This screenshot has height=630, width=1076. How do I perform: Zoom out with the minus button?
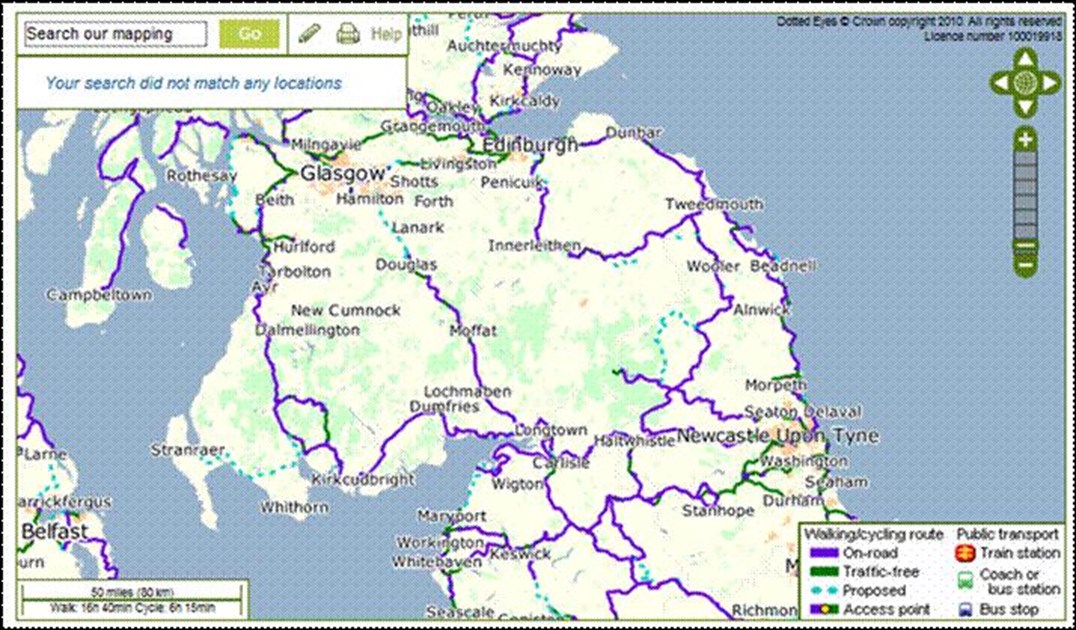[x=1025, y=264]
